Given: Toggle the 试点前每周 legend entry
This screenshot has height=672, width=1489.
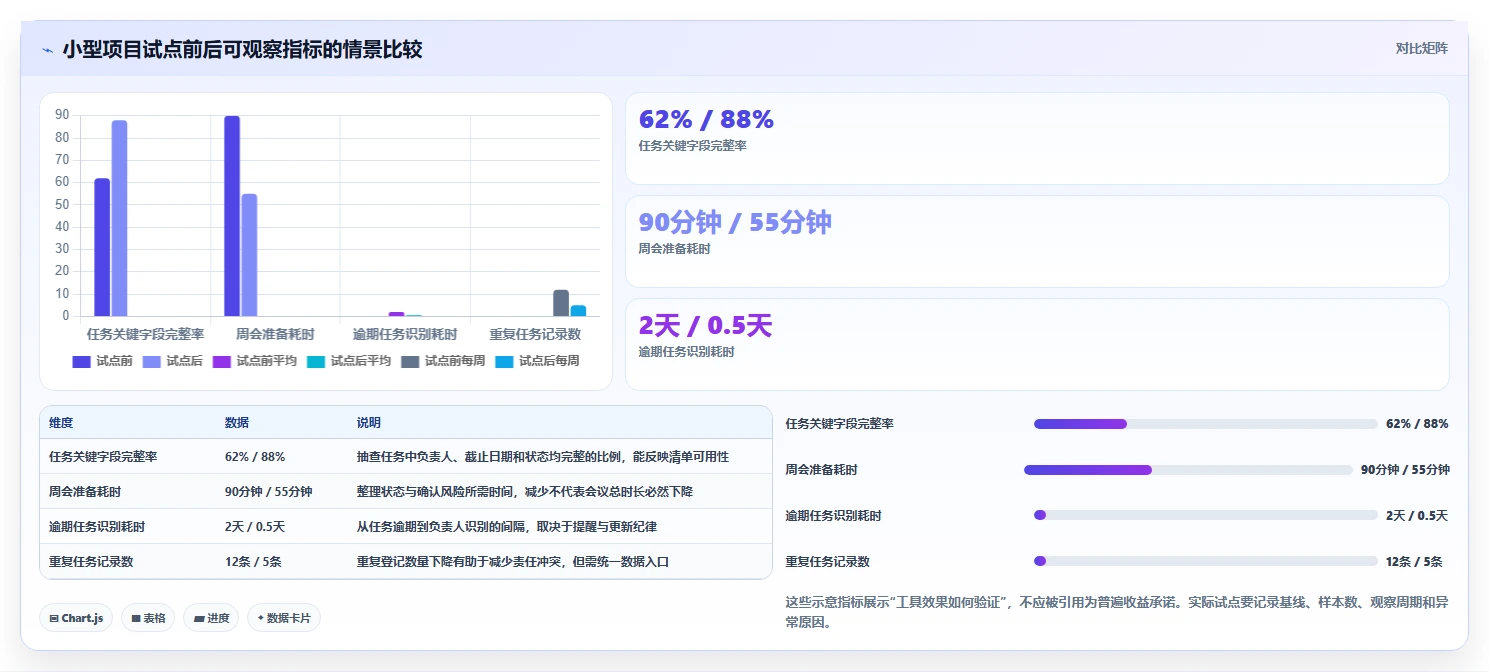Looking at the screenshot, I should (x=442, y=361).
